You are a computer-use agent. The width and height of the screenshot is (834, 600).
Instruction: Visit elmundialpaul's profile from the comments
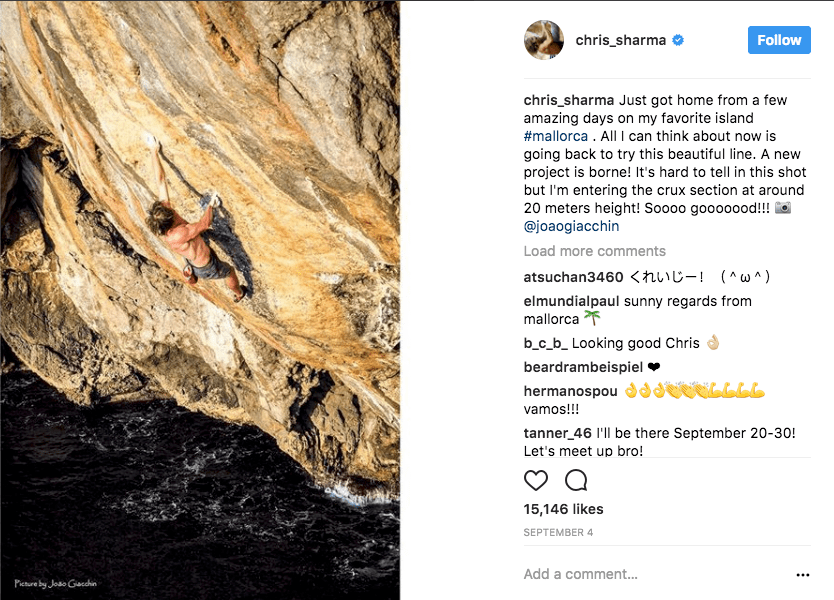[571, 301]
